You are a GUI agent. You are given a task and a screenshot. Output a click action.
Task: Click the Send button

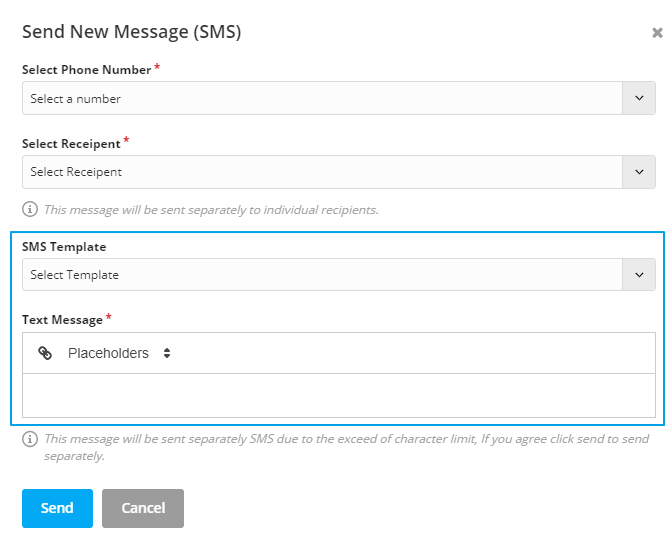point(57,508)
